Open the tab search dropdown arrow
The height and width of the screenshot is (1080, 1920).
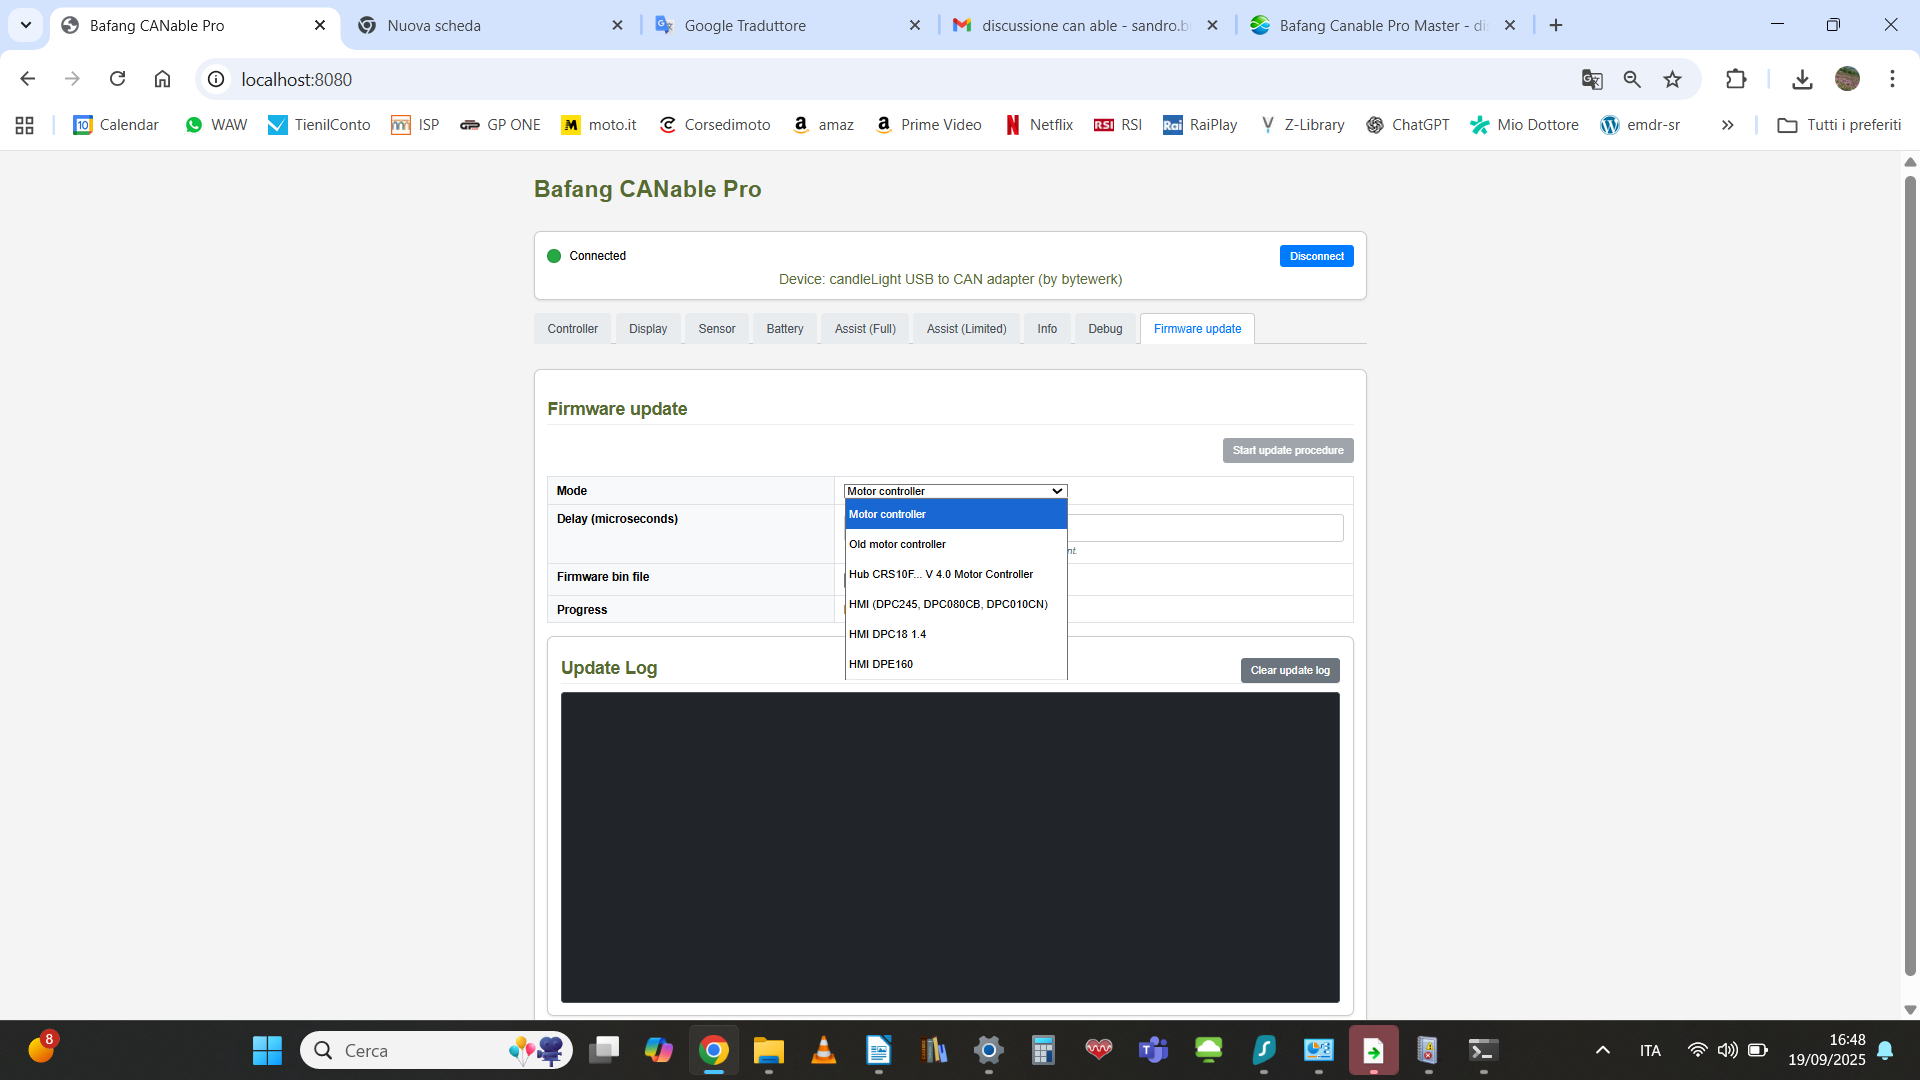click(x=26, y=25)
